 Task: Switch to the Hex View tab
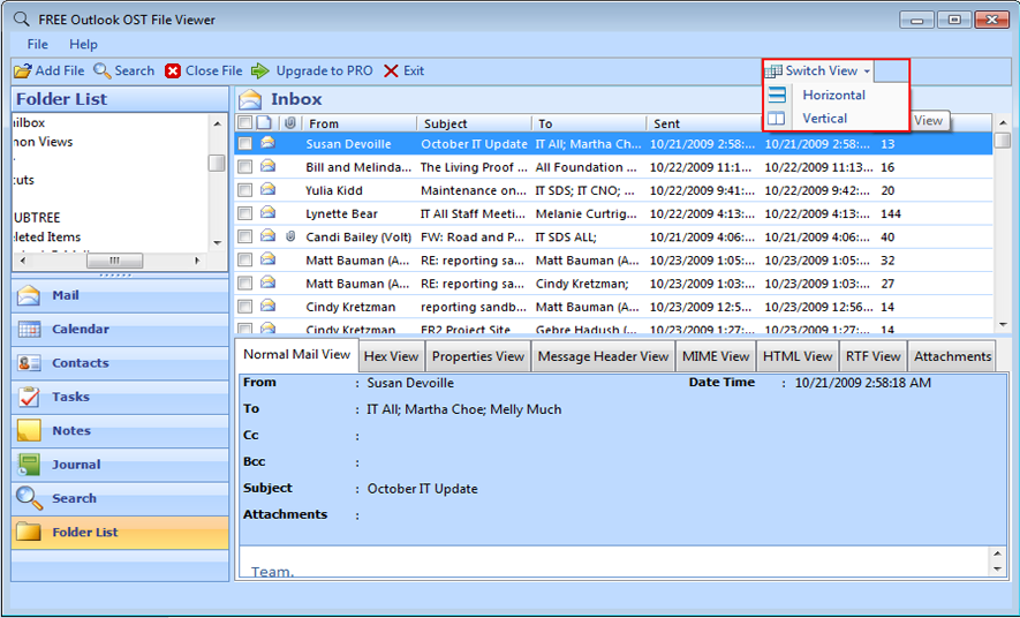[391, 356]
